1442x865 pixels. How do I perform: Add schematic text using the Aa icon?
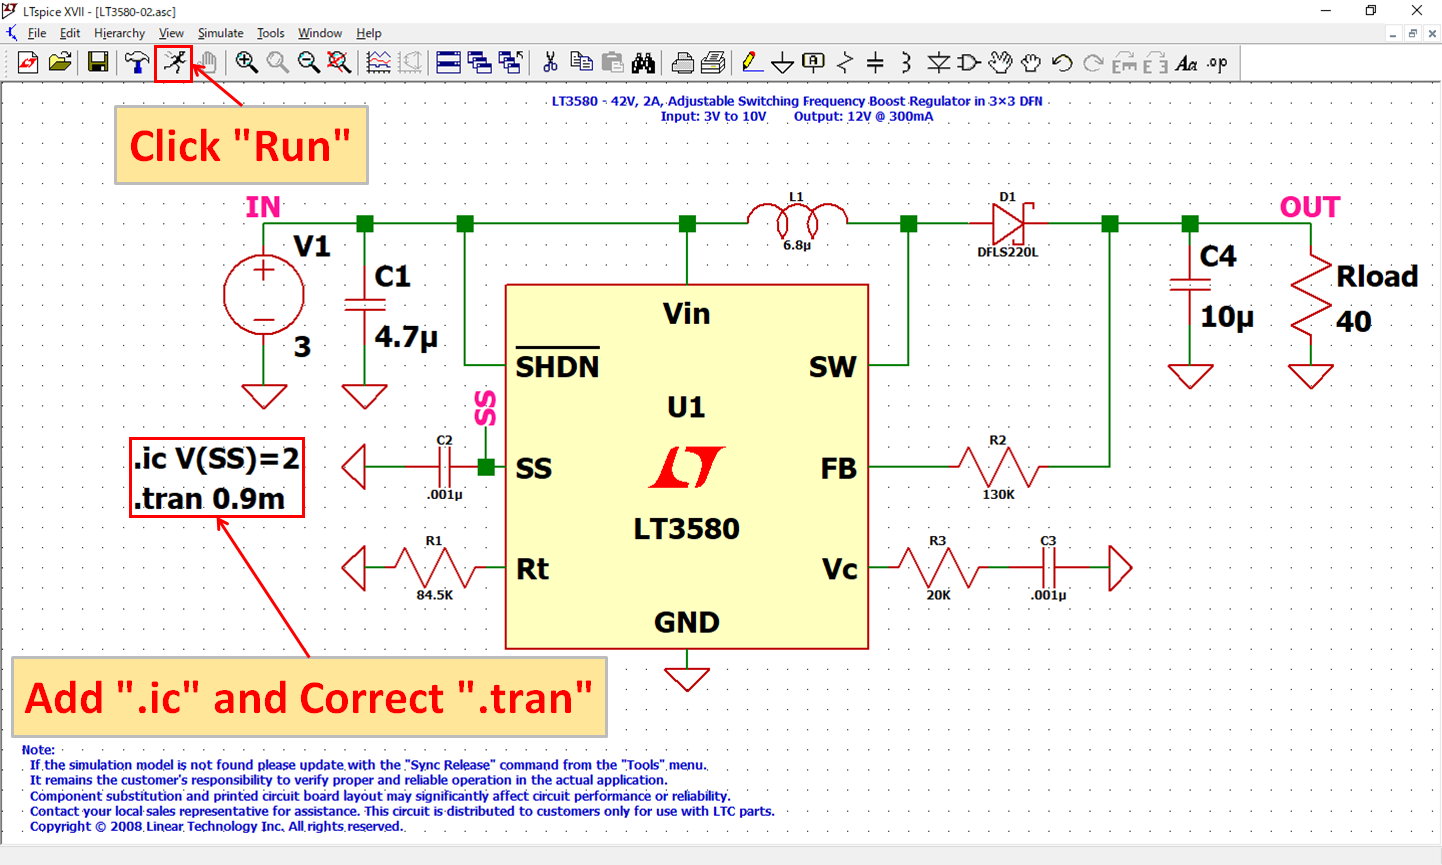point(1186,62)
